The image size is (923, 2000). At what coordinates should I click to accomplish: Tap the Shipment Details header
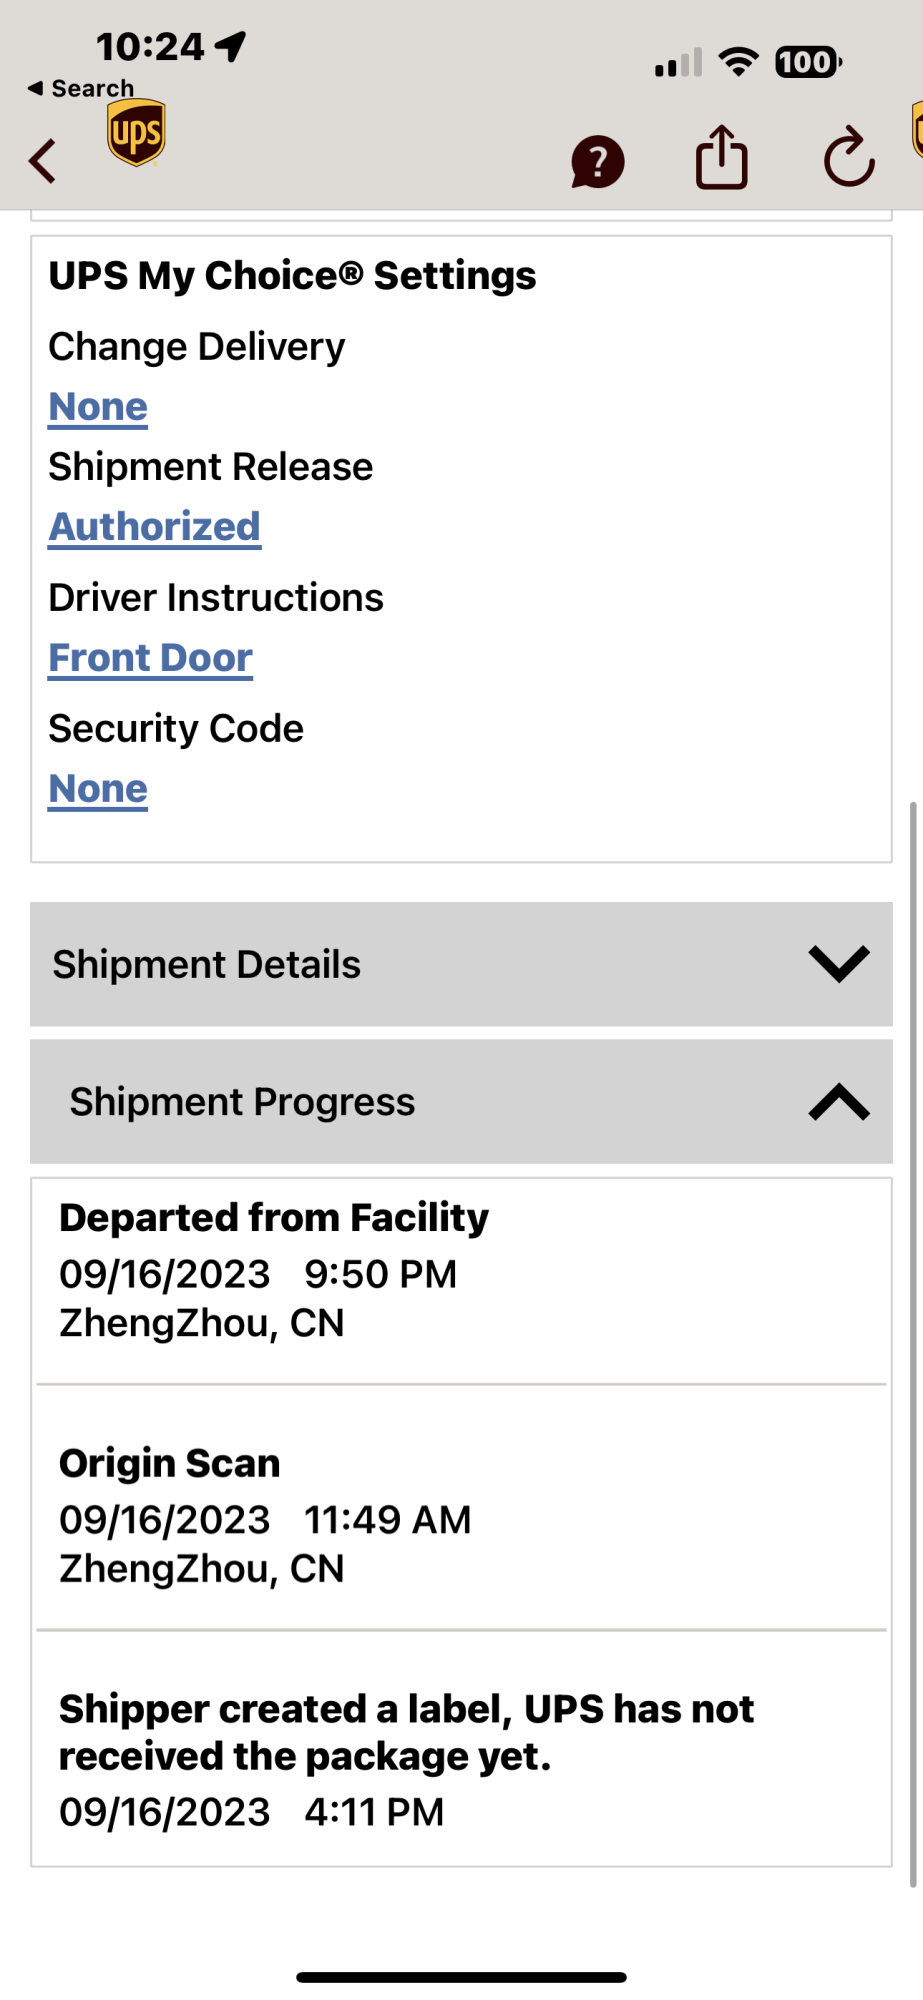(206, 964)
